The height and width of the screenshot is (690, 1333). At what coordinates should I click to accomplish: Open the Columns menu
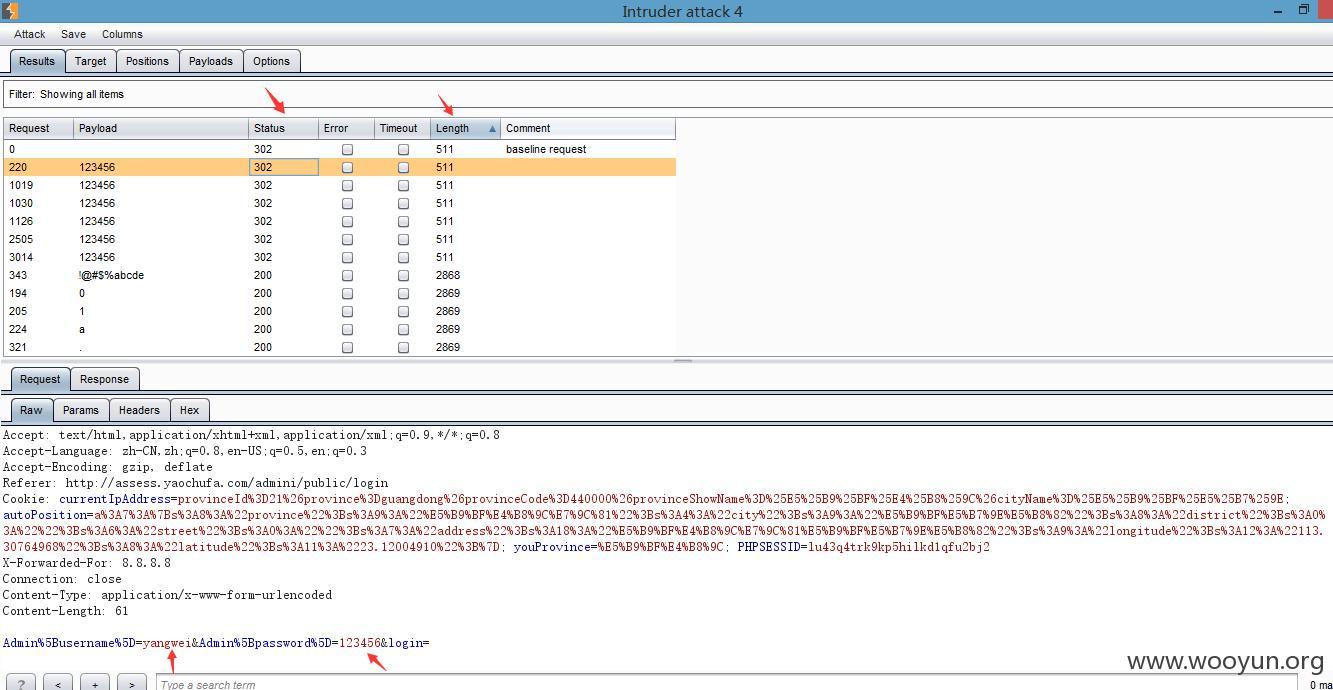coord(122,34)
